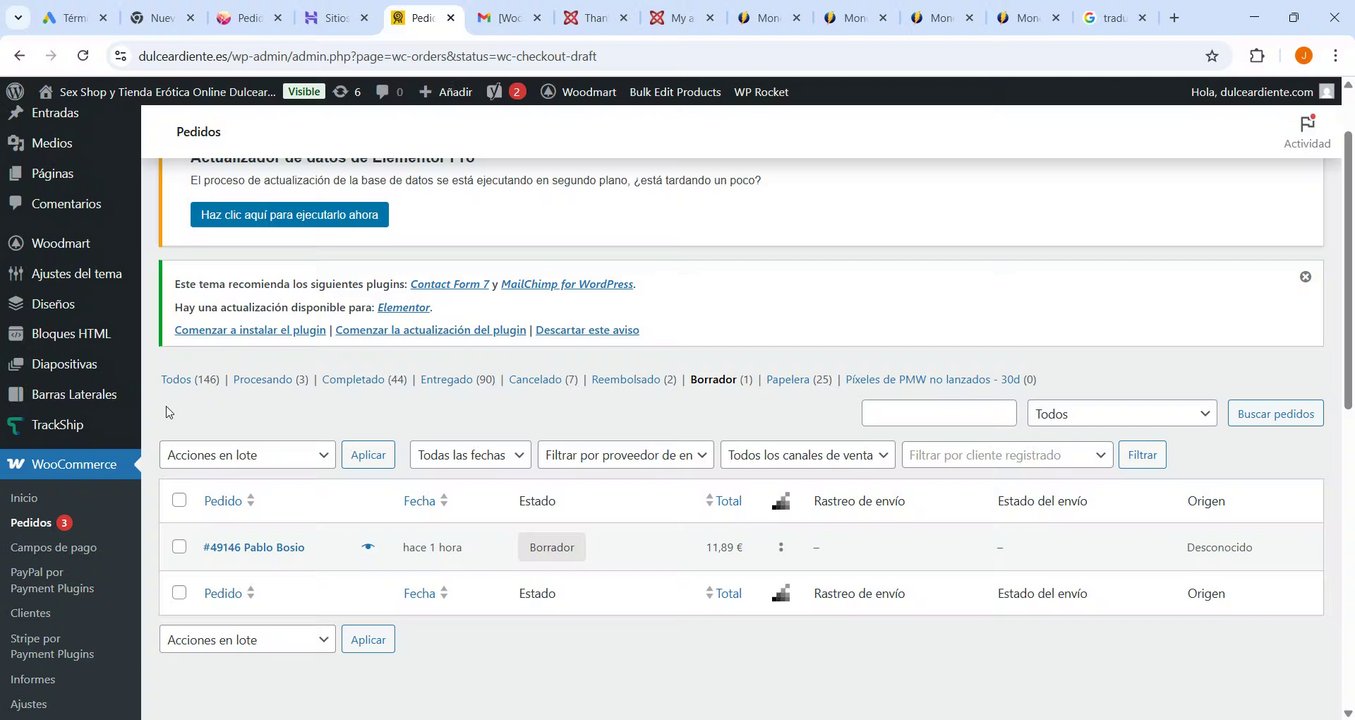The width and height of the screenshot is (1355, 720).
Task: Go back to the previous page
Action: tap(20, 56)
